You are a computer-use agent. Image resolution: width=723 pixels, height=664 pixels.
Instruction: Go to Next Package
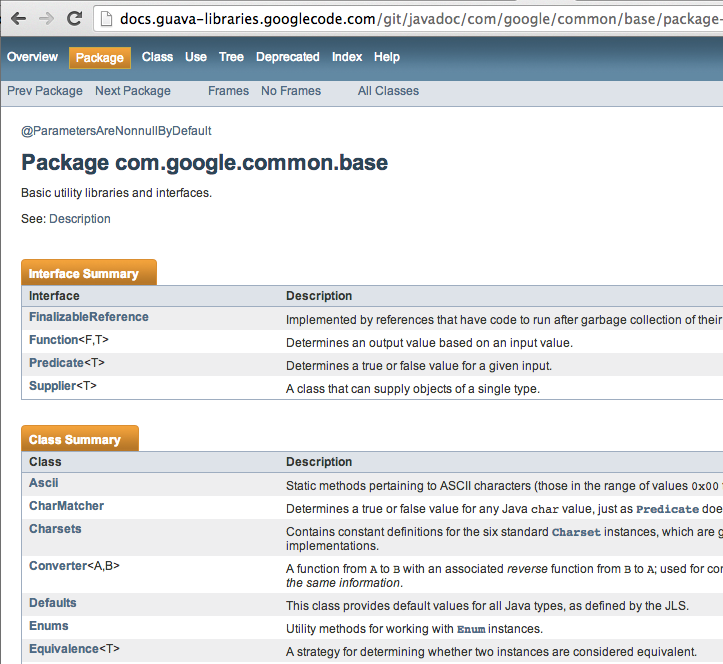(x=133, y=91)
